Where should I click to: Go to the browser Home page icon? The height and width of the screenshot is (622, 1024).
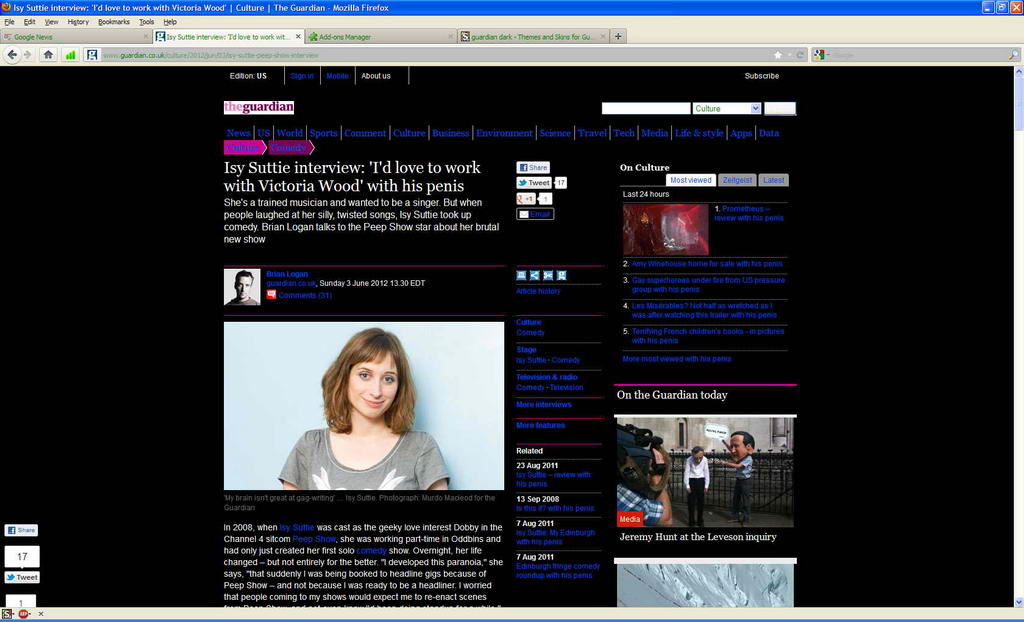pos(48,55)
